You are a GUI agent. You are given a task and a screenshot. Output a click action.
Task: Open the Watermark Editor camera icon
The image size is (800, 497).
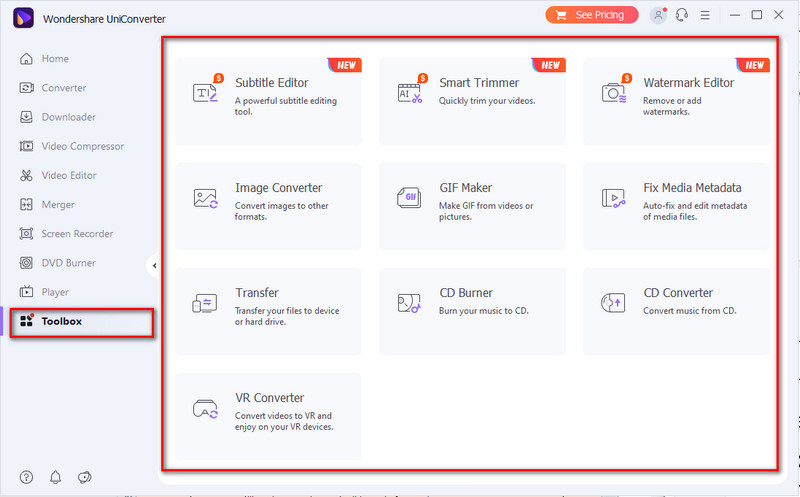point(614,91)
